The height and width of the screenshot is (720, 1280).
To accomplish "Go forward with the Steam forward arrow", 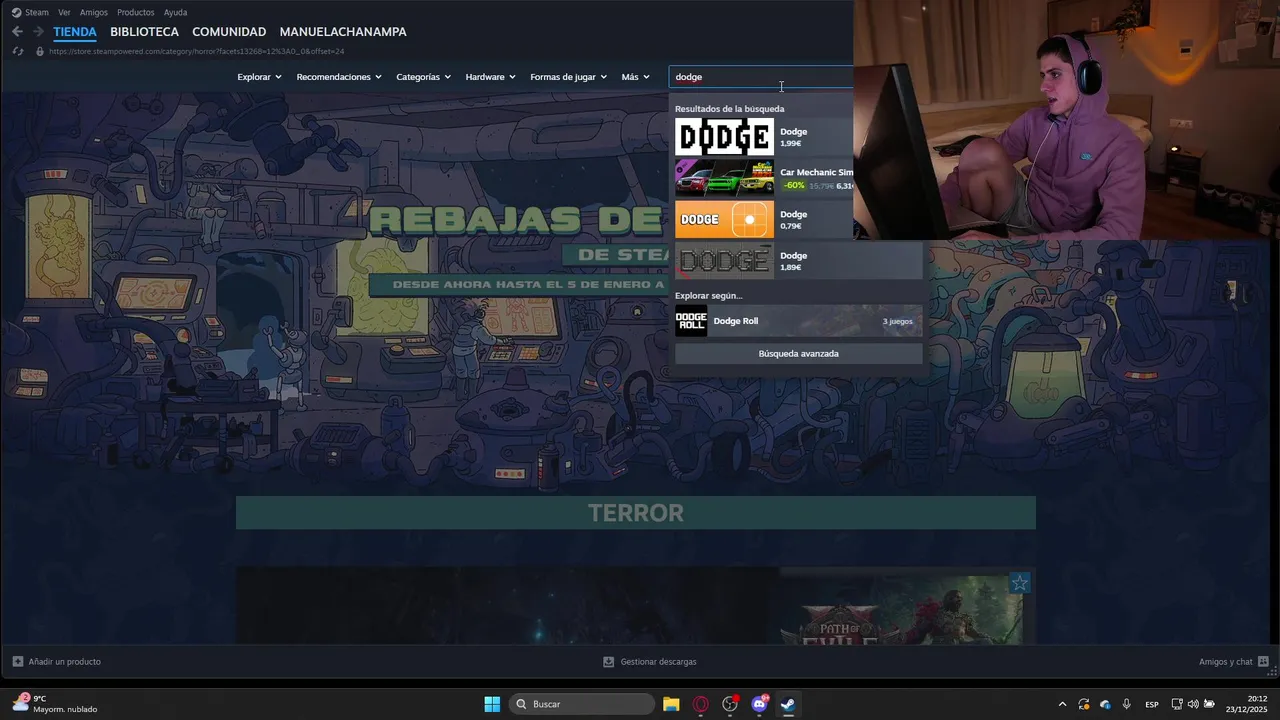I will (38, 32).
